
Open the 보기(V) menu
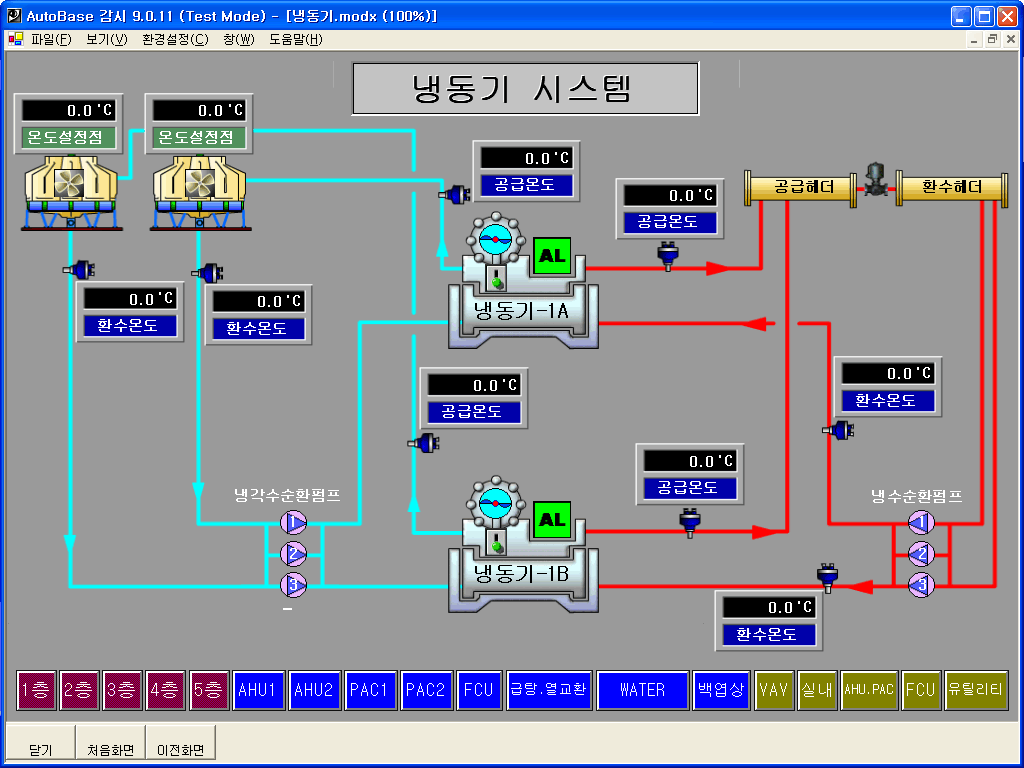pos(107,40)
